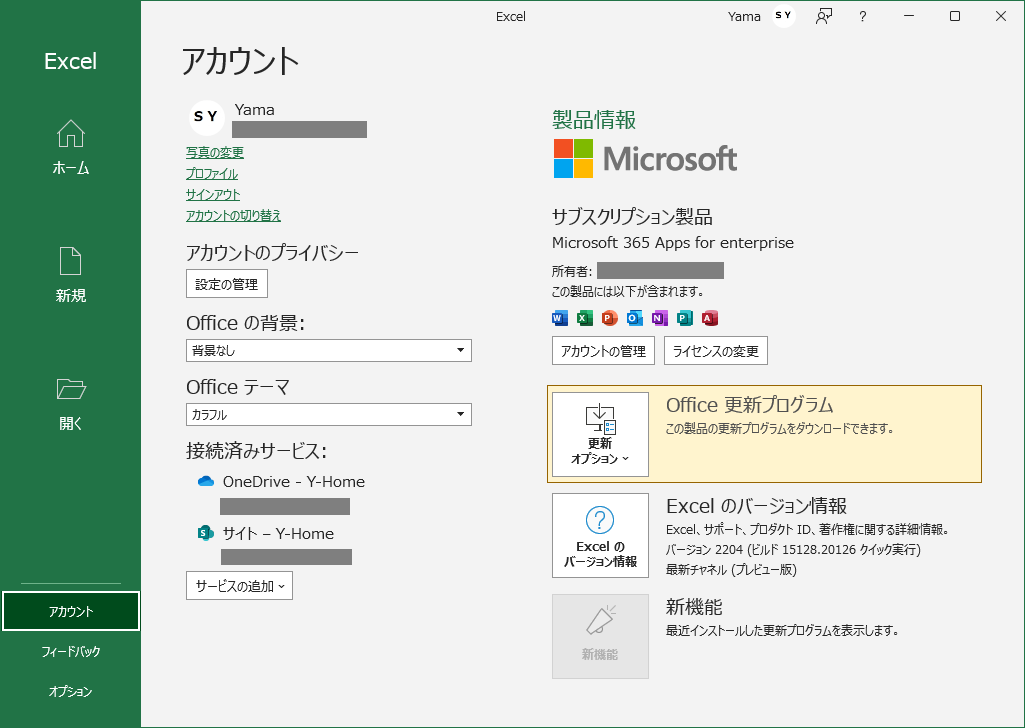Open the Office の背景 dropdown
The height and width of the screenshot is (728, 1025).
pyautogui.click(x=329, y=350)
